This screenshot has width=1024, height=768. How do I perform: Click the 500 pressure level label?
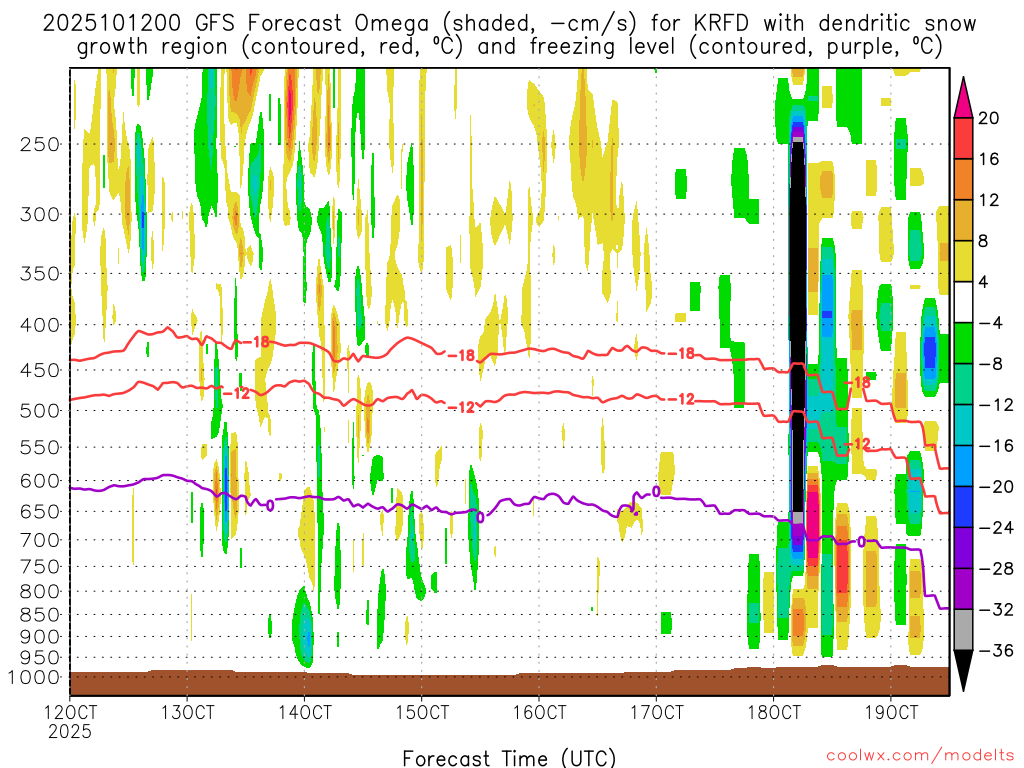[39, 410]
